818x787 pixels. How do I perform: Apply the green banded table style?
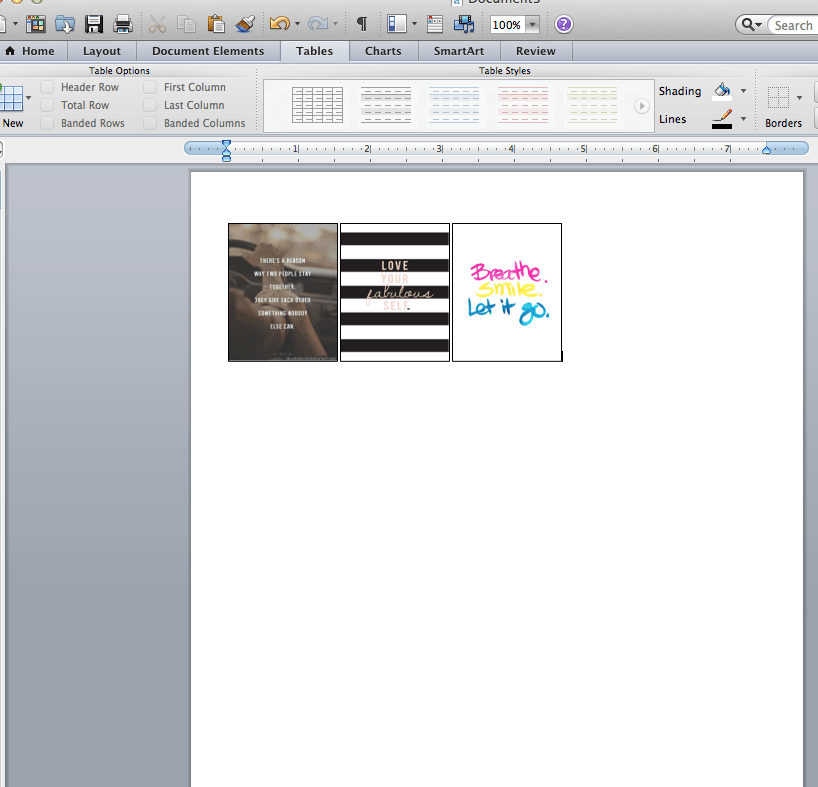click(592, 105)
